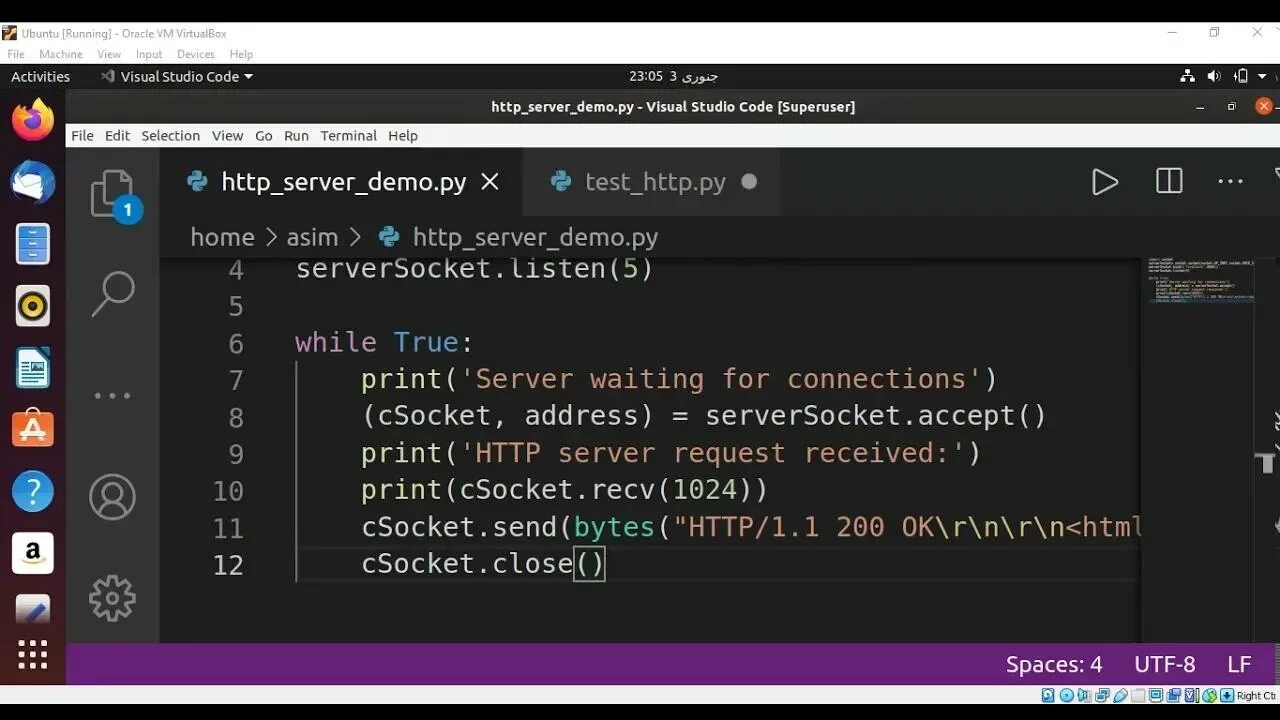
Task: Click LF to change end-of-line sequence
Action: coord(1238,664)
